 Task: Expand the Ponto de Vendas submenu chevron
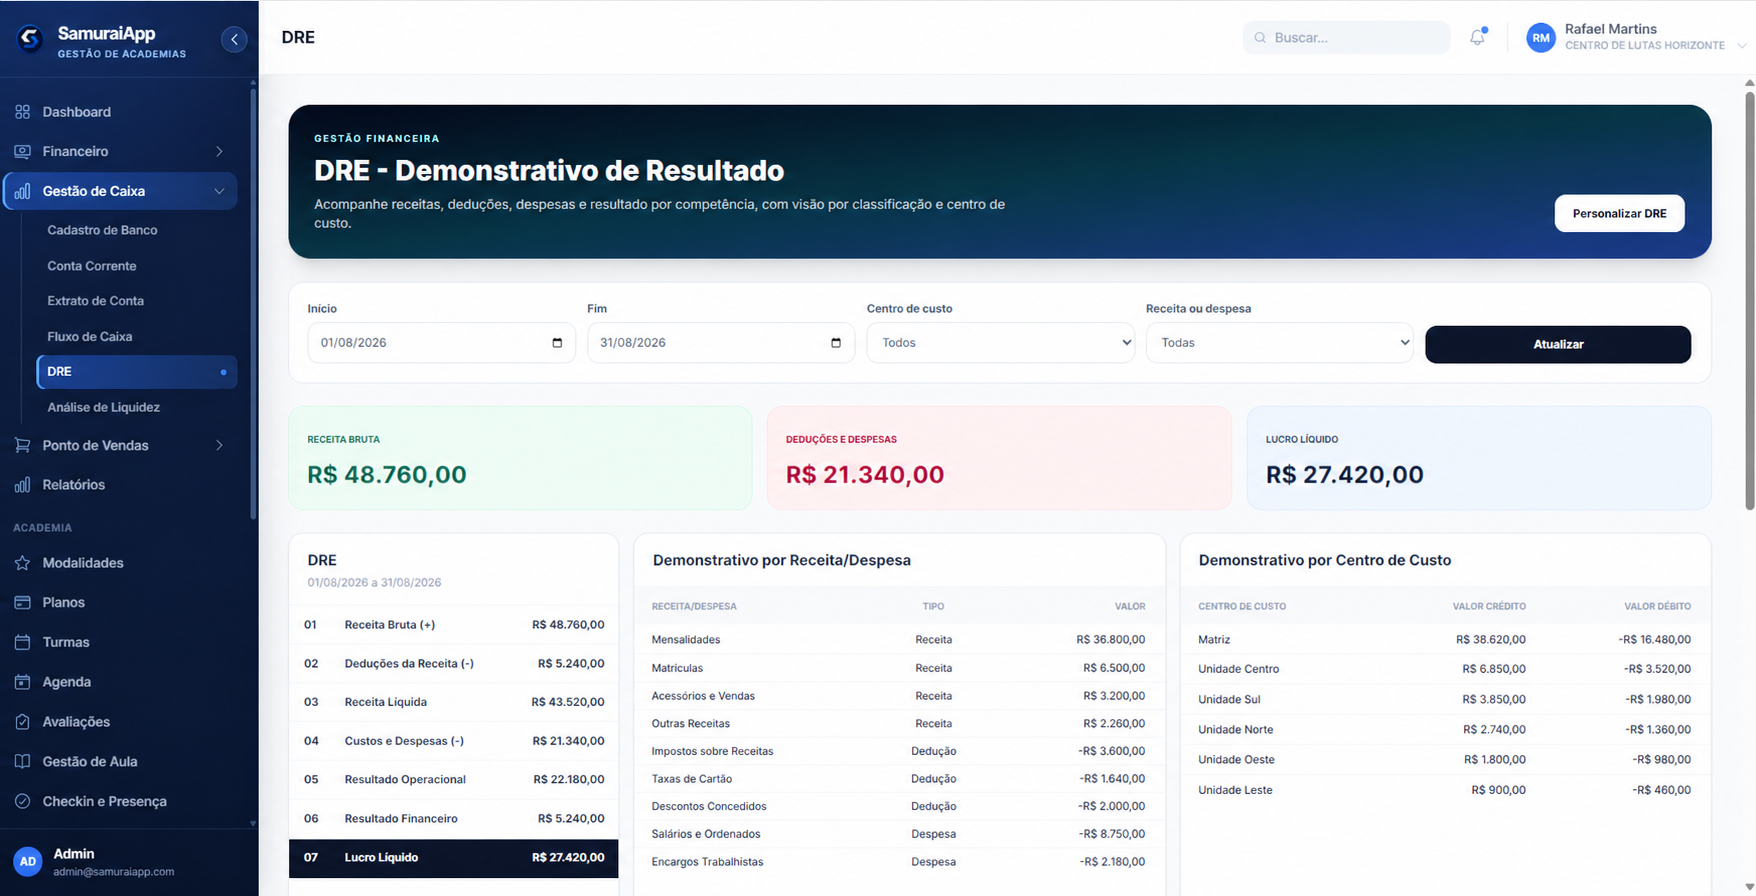(219, 445)
